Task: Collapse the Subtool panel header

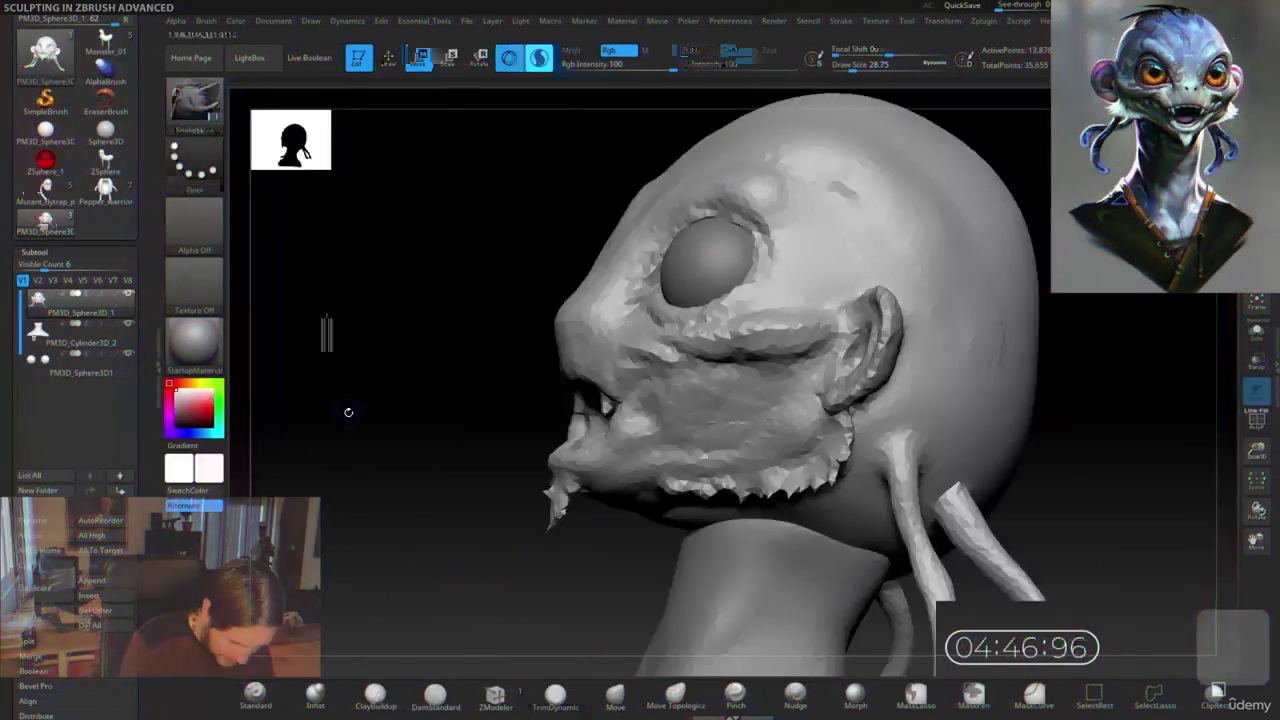Action: click(x=35, y=252)
